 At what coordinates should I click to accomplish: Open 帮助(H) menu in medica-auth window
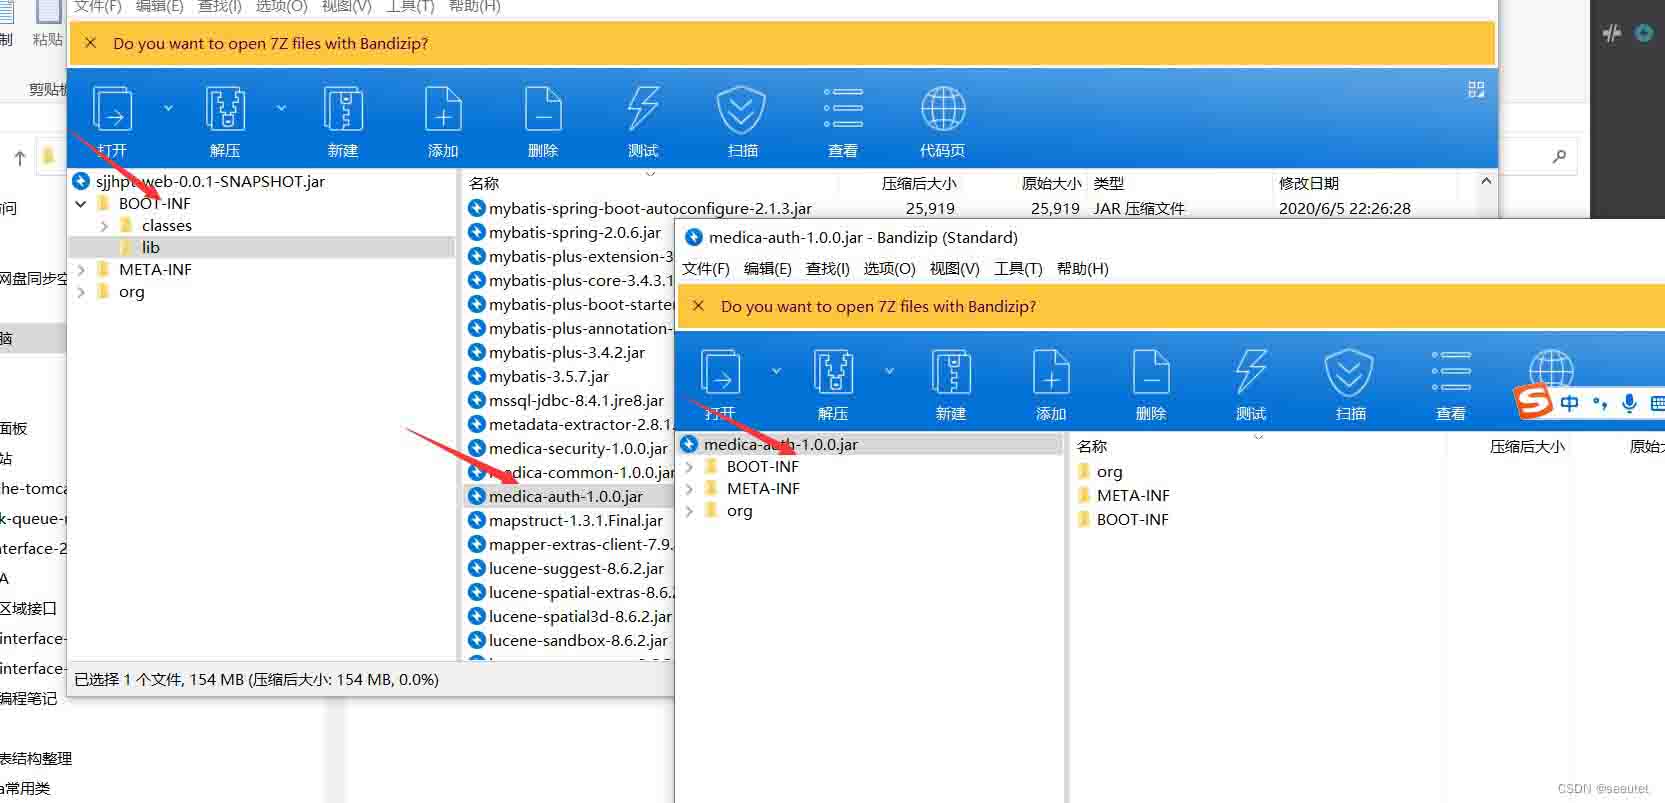click(x=1083, y=268)
